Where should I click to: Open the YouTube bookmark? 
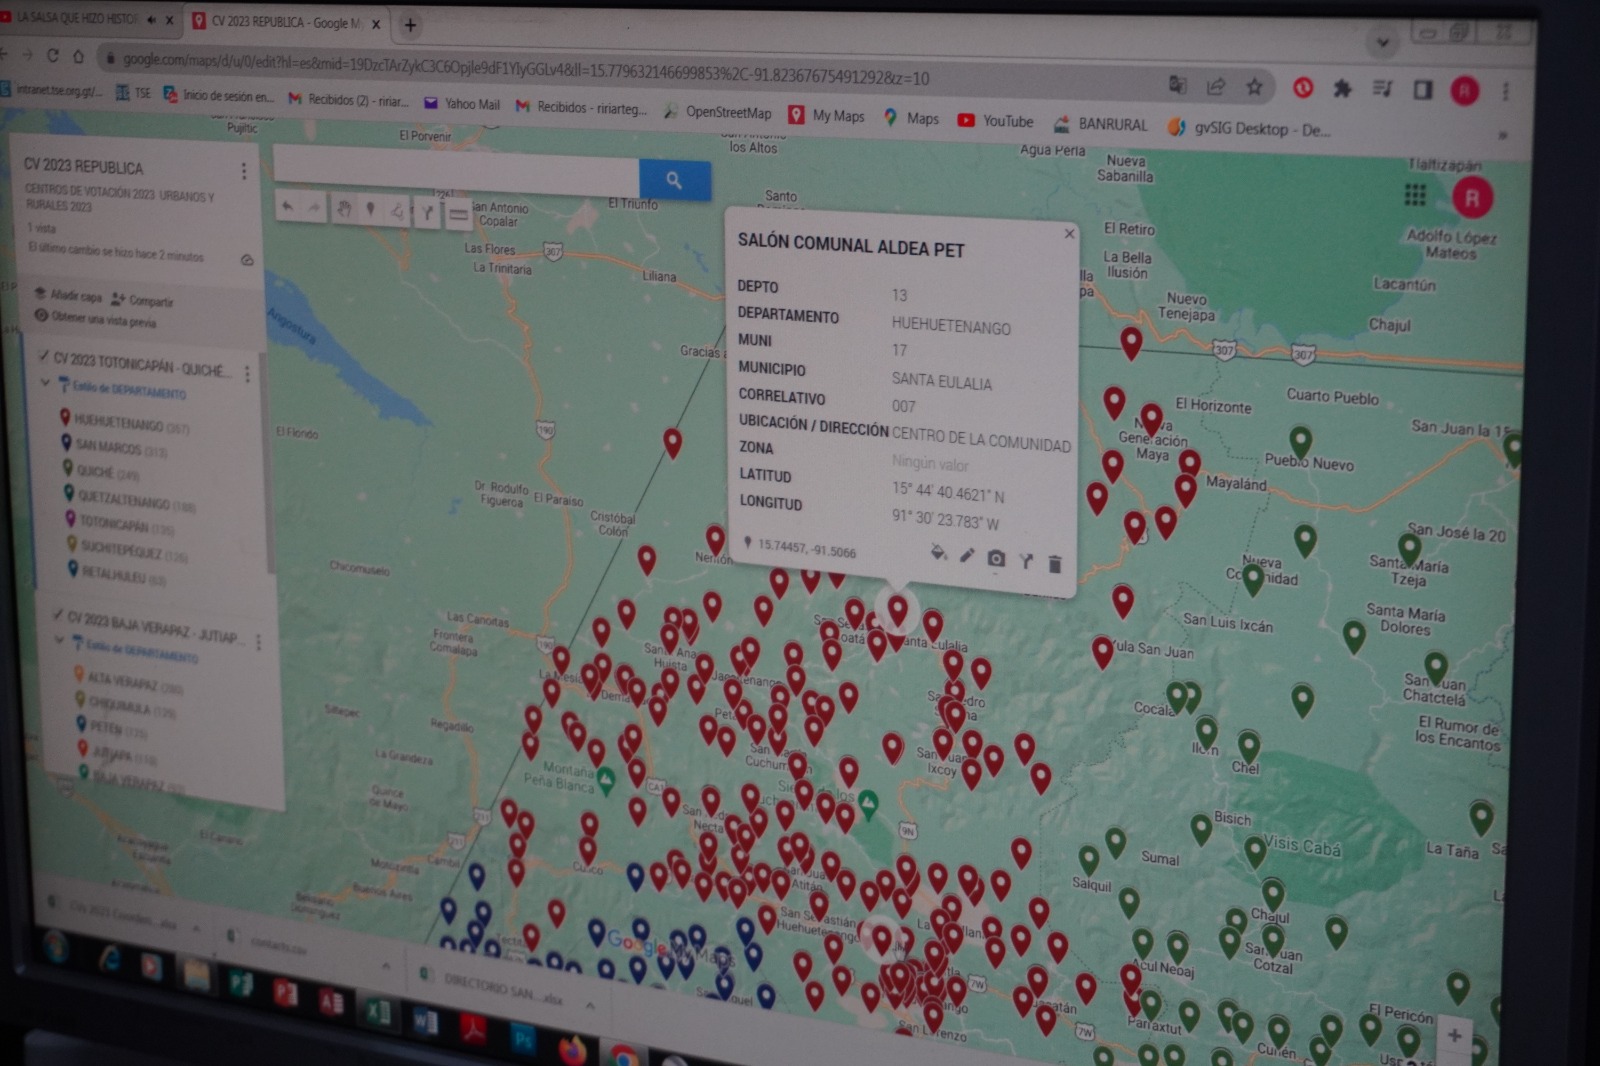click(x=995, y=121)
